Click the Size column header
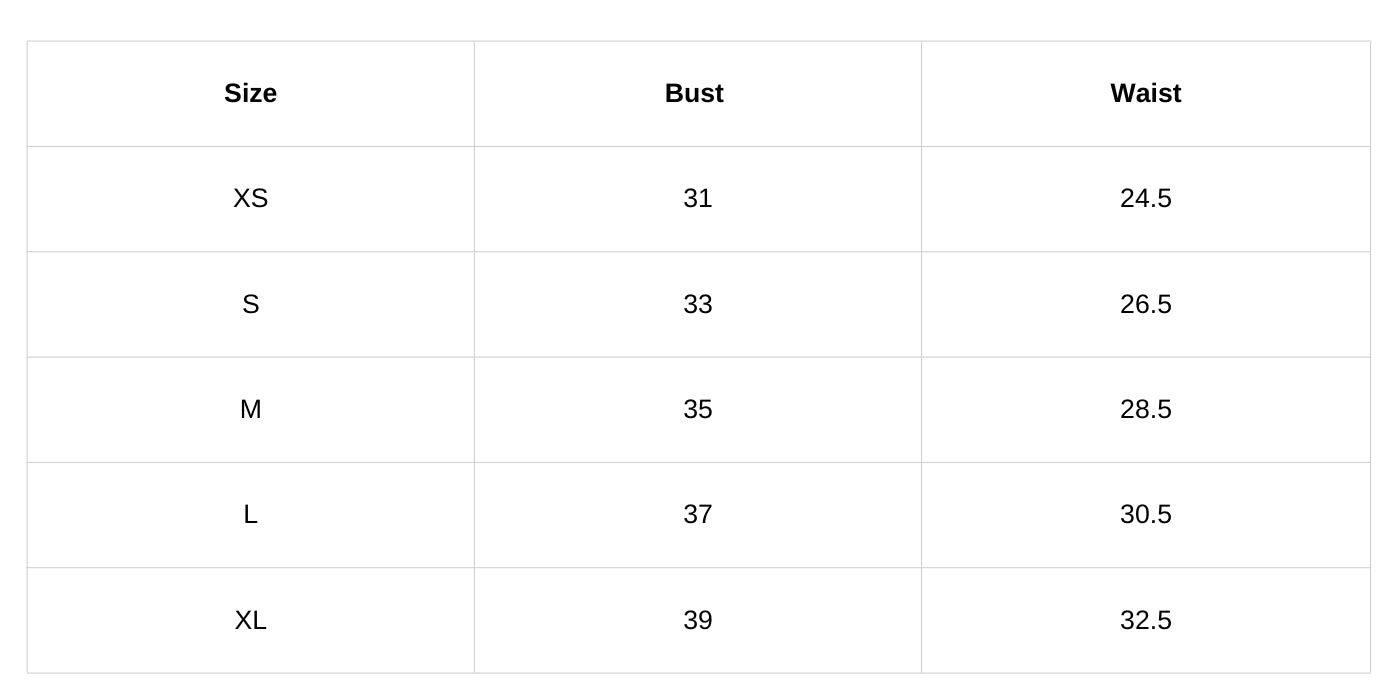This screenshot has width=1400, height=700. coord(250,93)
